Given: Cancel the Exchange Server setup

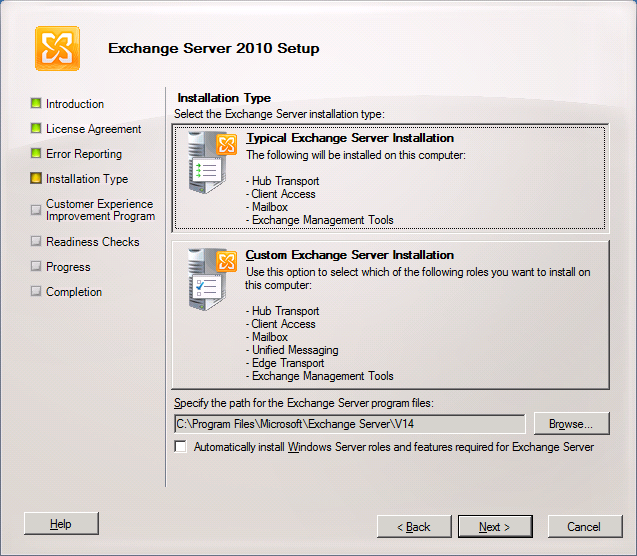Looking at the screenshot, I should [x=584, y=526].
